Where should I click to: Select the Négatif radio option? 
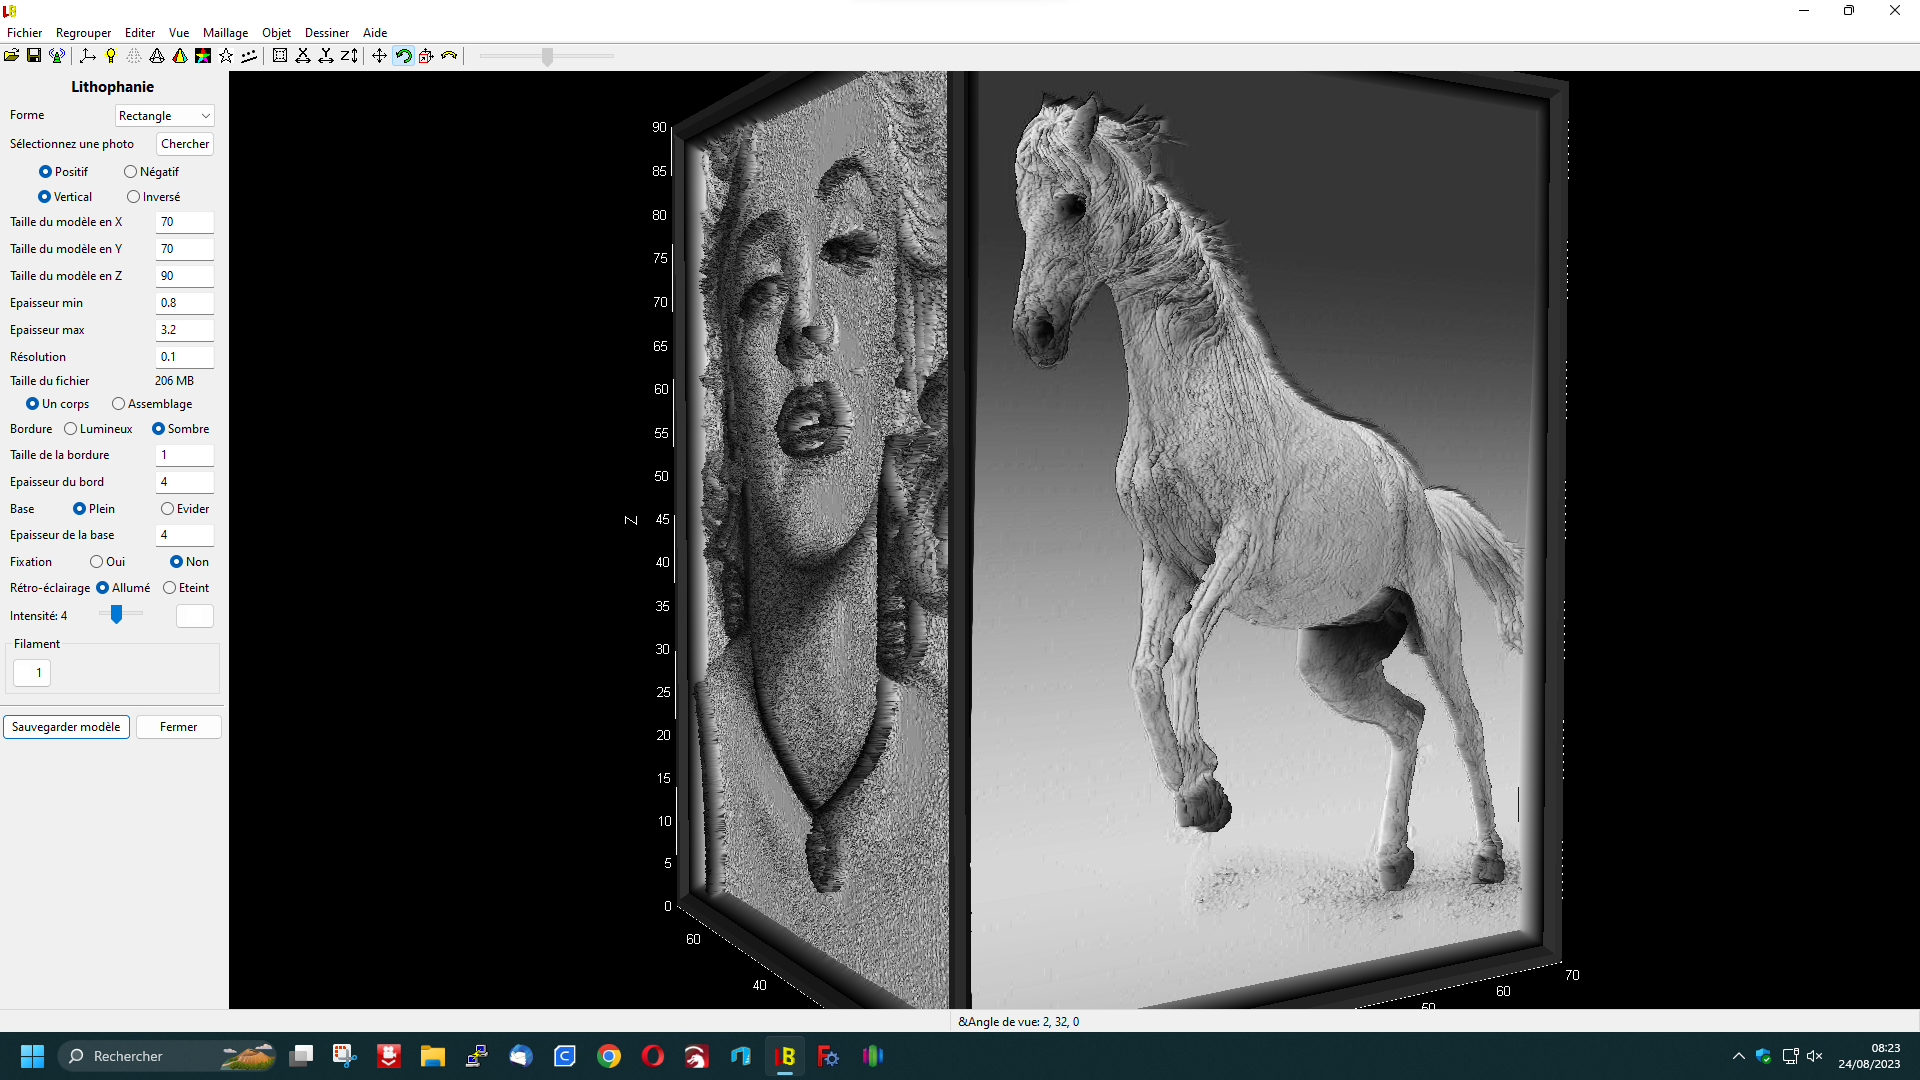tap(151, 172)
